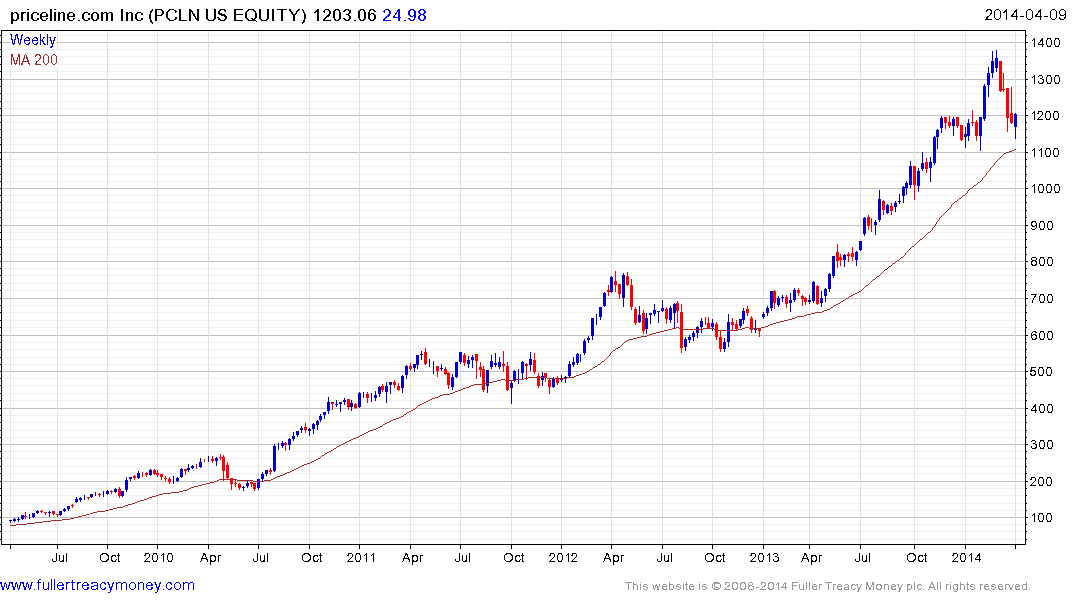Viewport: 1075px width, 600px height.
Task: Click the '2011' year label on time axis
Action: click(361, 557)
